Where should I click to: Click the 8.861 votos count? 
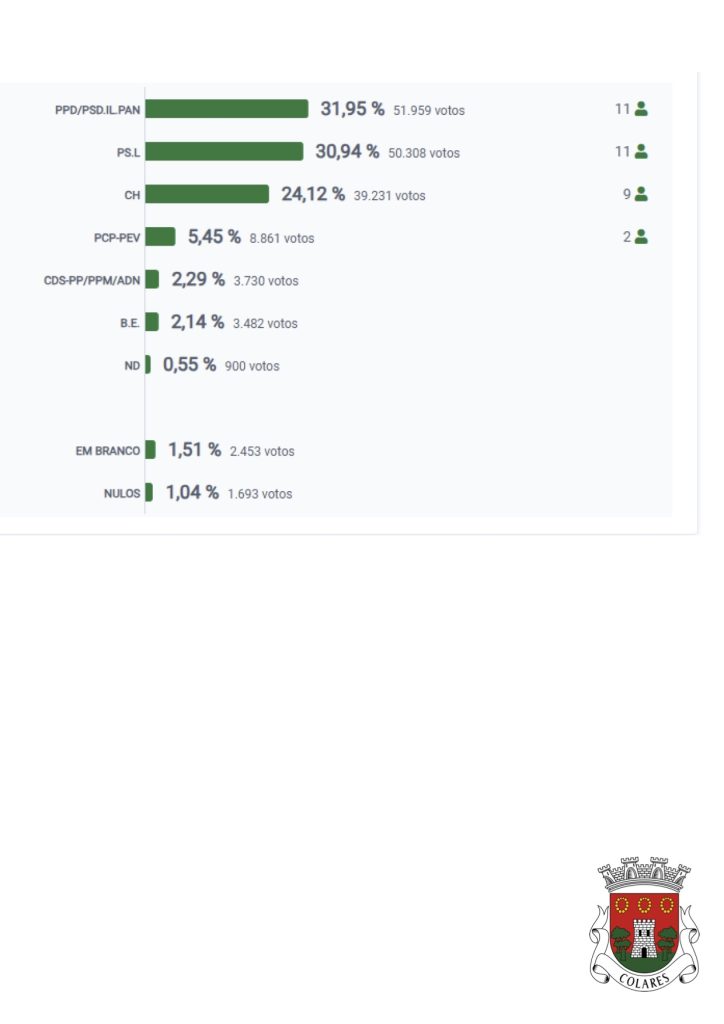[x=281, y=239]
